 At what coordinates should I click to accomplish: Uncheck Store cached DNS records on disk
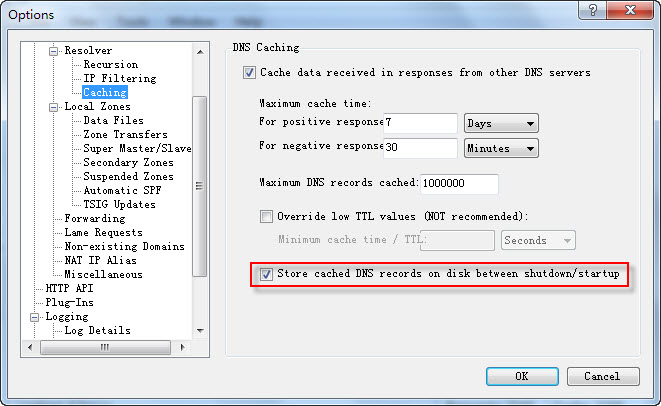tap(266, 274)
